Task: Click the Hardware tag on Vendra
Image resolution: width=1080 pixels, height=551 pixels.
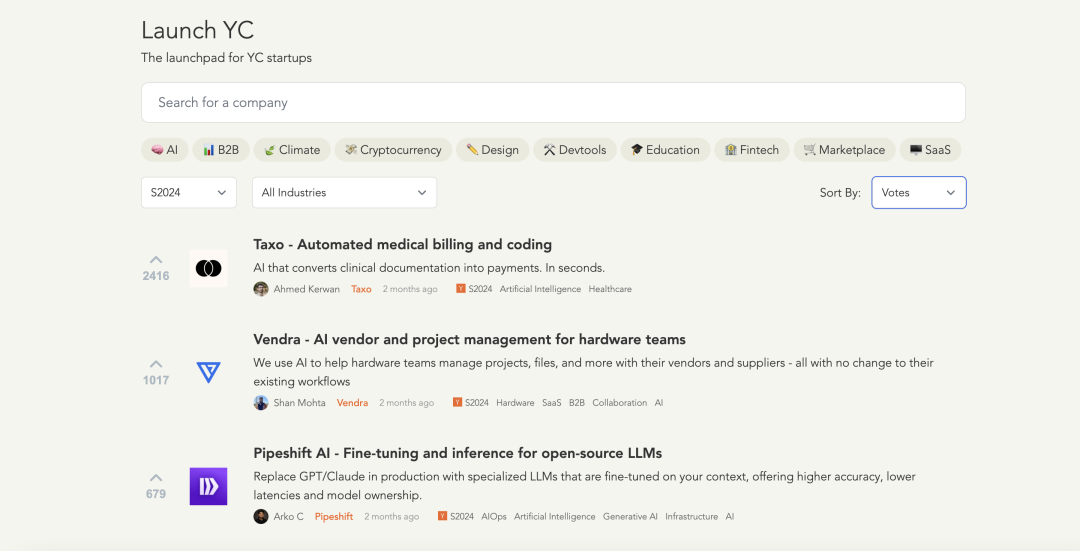Action: point(515,403)
